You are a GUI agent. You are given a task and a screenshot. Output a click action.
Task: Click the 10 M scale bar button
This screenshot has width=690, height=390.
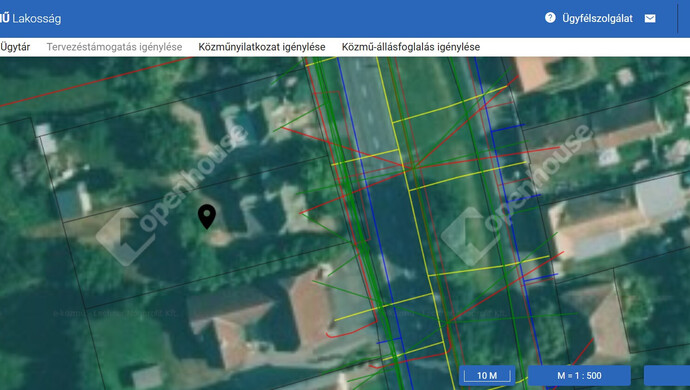point(487,375)
